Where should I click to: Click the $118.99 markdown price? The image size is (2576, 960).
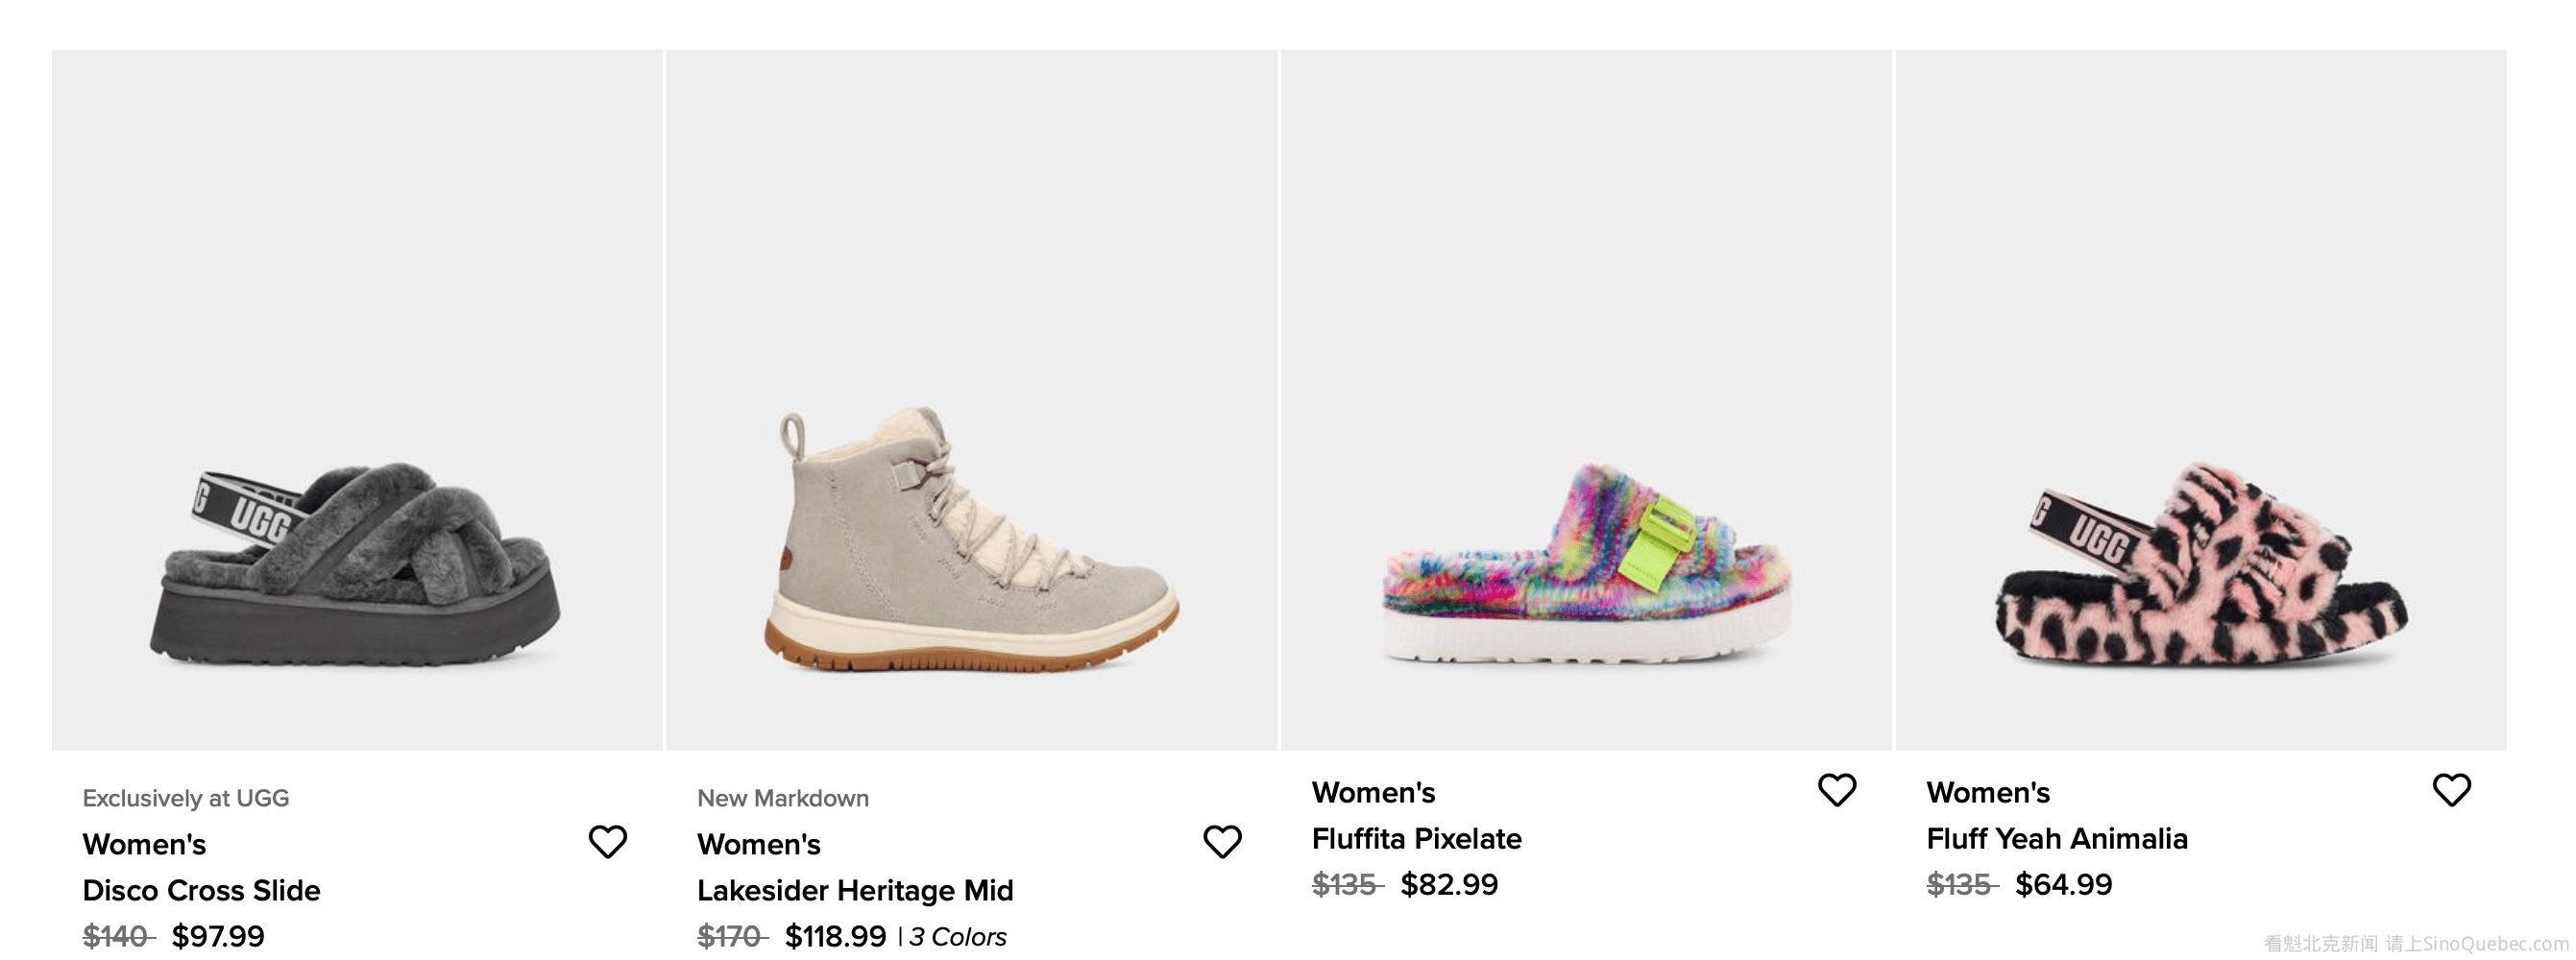(835, 936)
